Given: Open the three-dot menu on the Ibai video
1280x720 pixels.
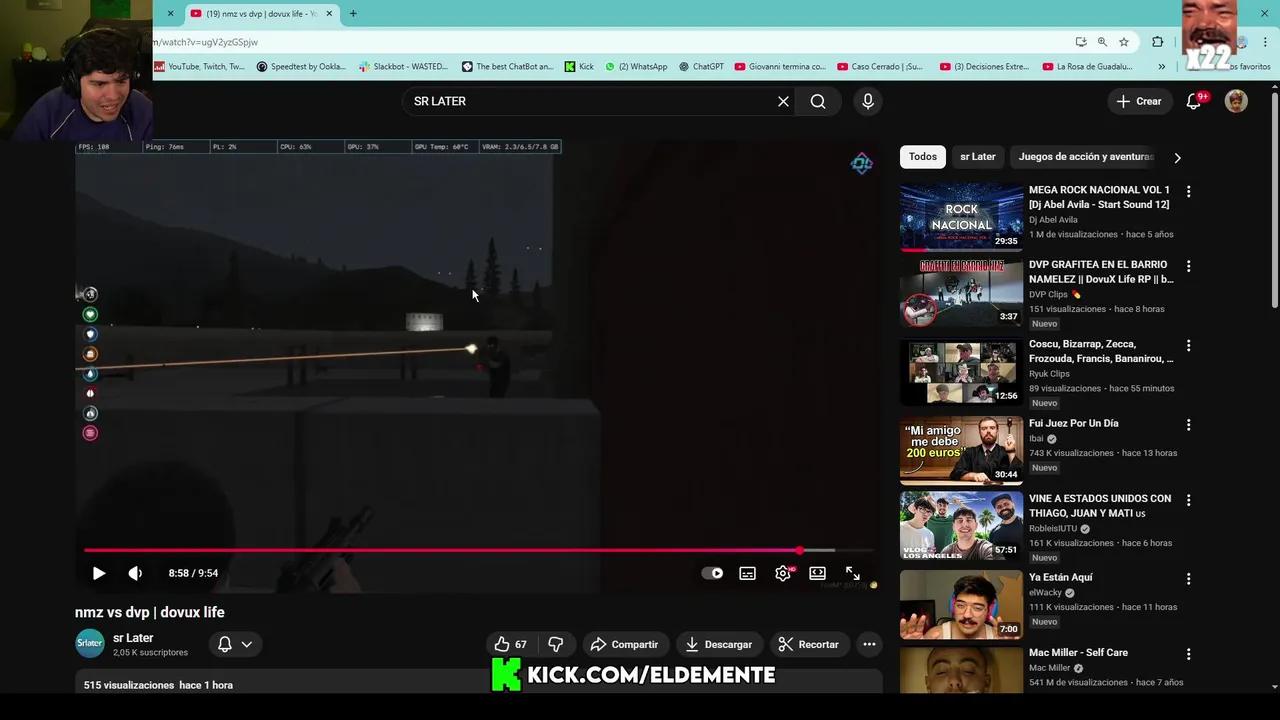Looking at the screenshot, I should tap(1188, 424).
